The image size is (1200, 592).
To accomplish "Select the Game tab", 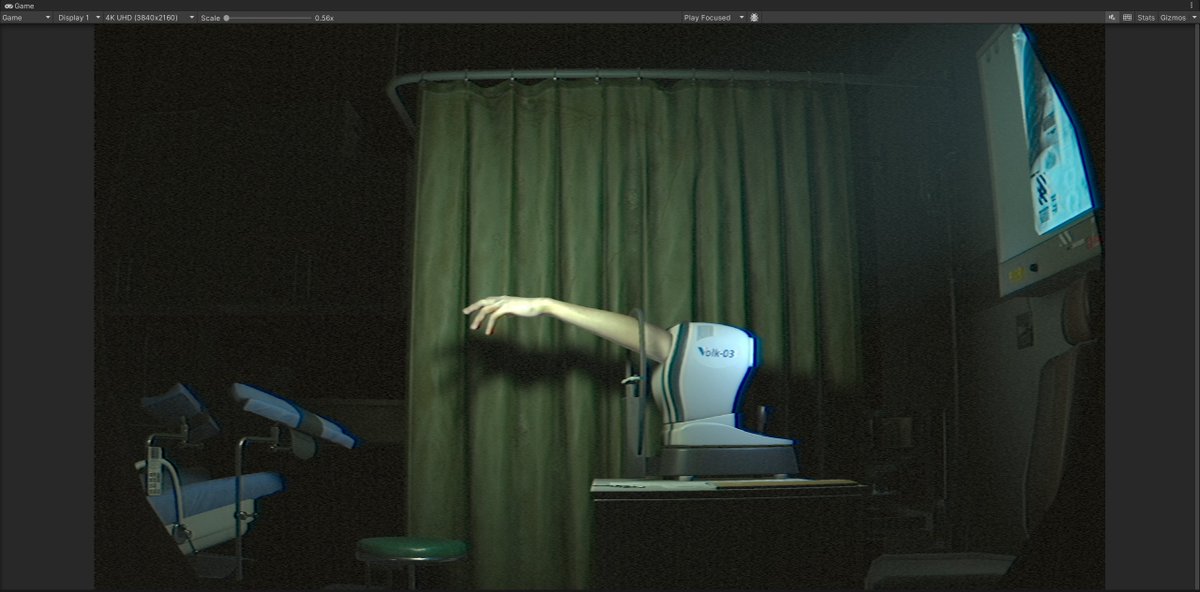I will [x=19, y=6].
